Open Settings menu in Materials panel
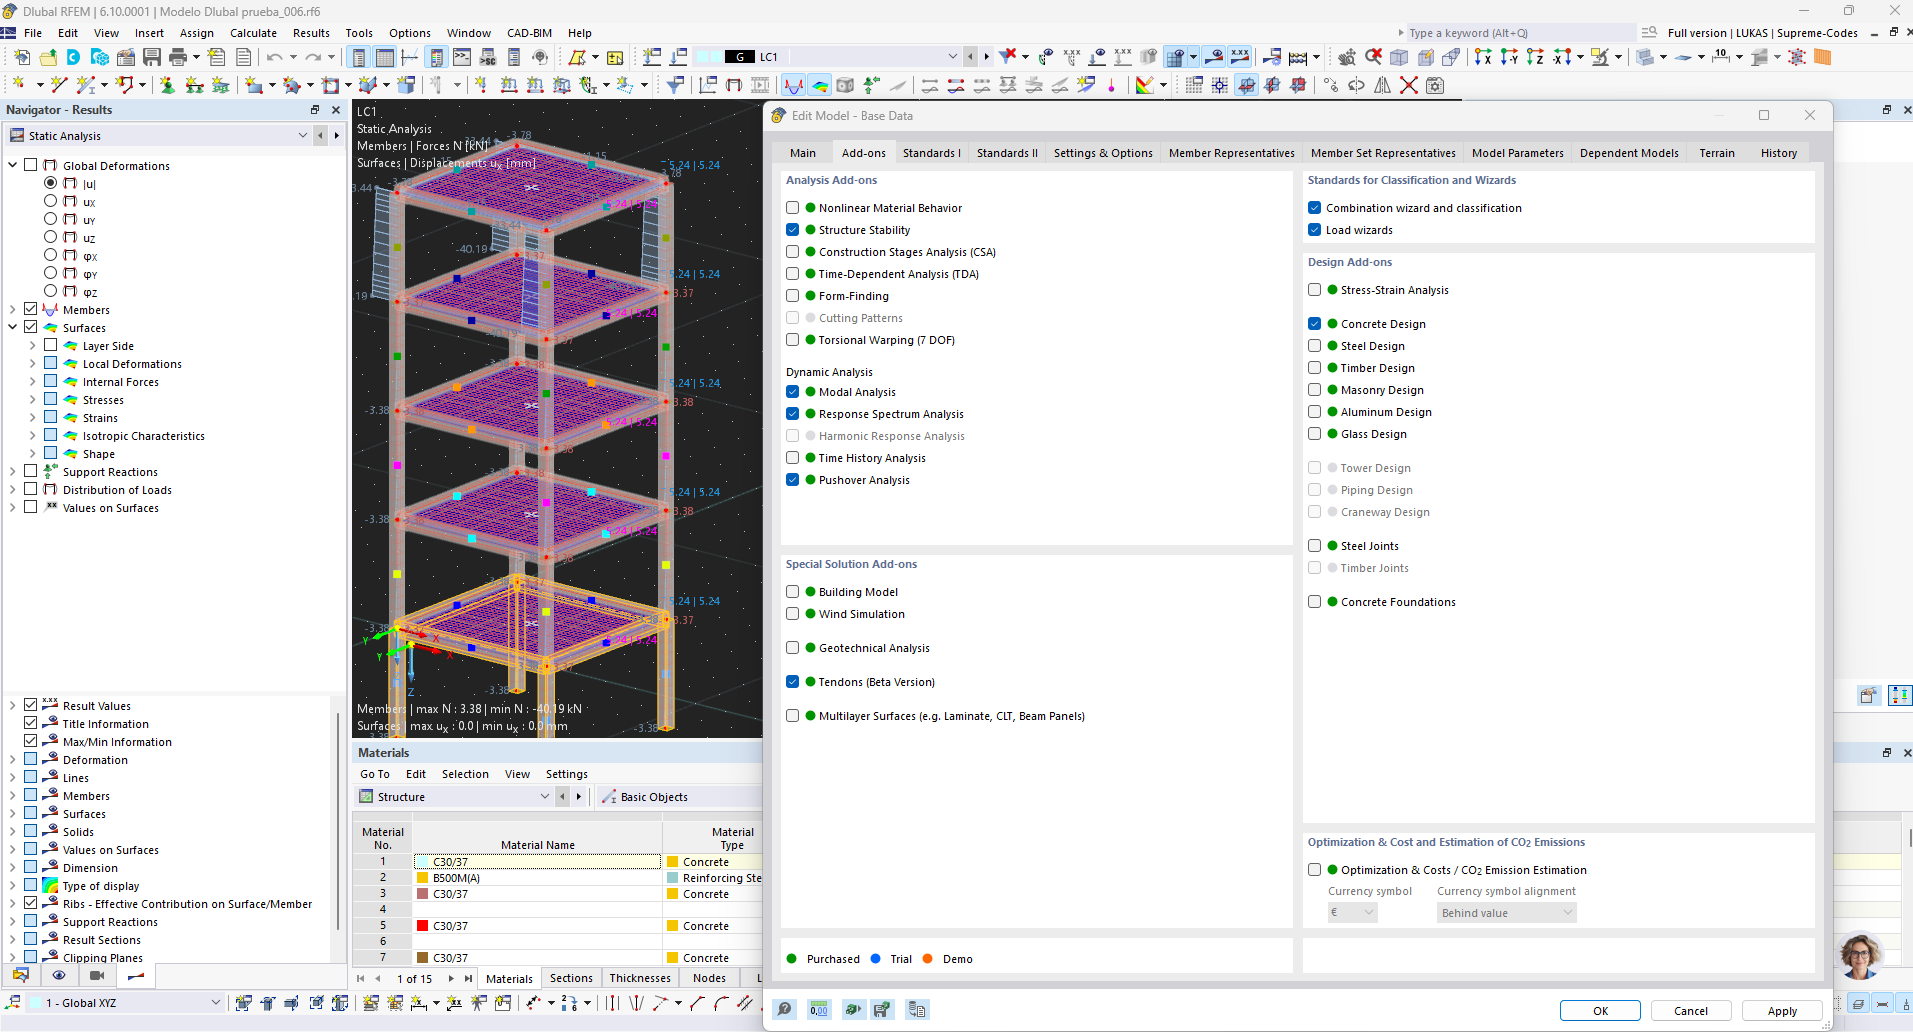Screen dimensions: 1913x1032 [567, 774]
